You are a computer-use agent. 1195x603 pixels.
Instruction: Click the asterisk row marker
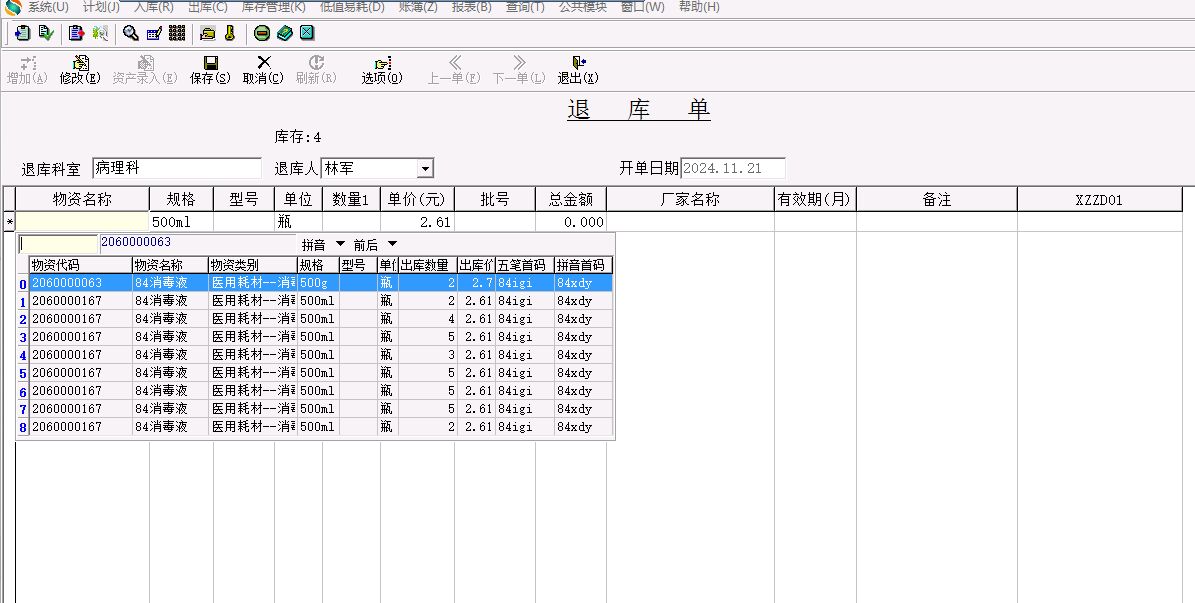click(x=9, y=223)
